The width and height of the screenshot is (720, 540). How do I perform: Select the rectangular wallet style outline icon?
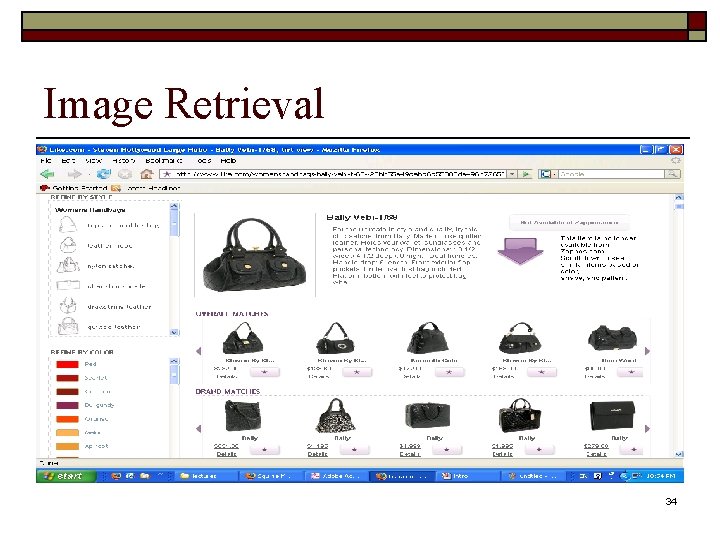68,285
